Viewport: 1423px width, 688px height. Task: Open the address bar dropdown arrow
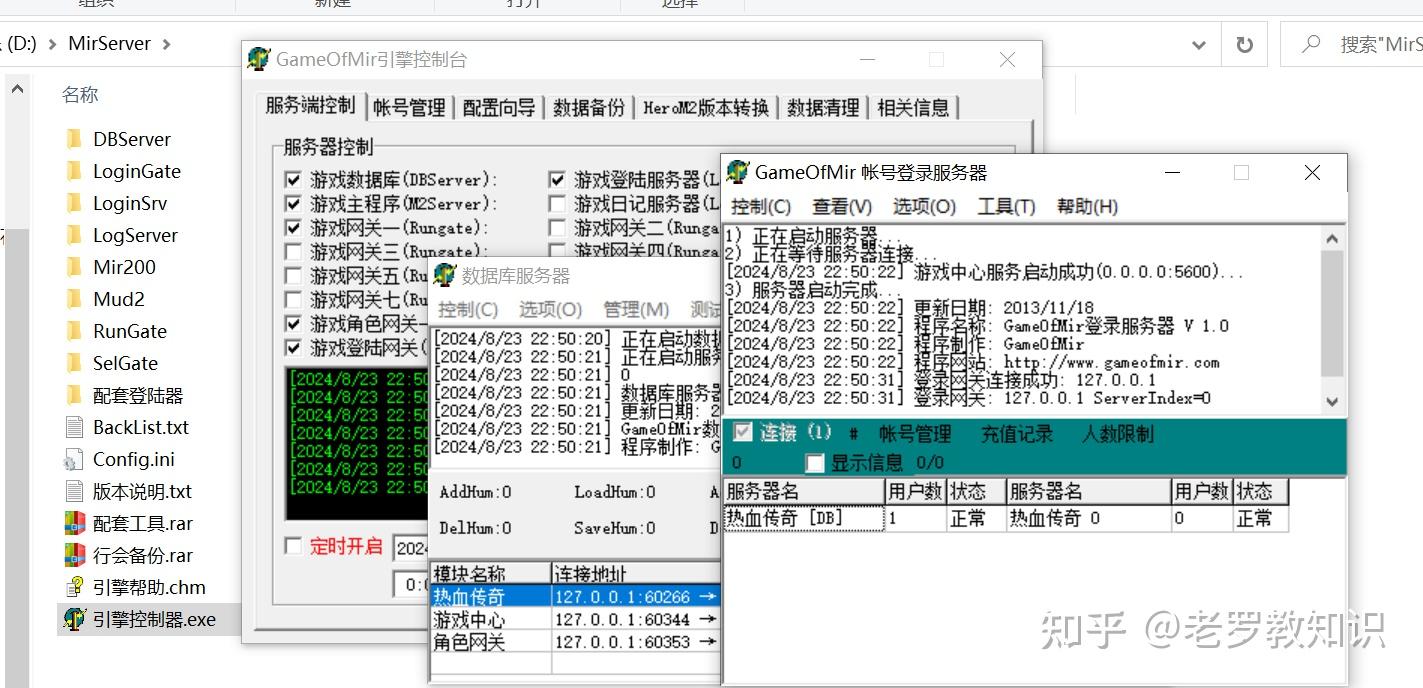(1197, 44)
